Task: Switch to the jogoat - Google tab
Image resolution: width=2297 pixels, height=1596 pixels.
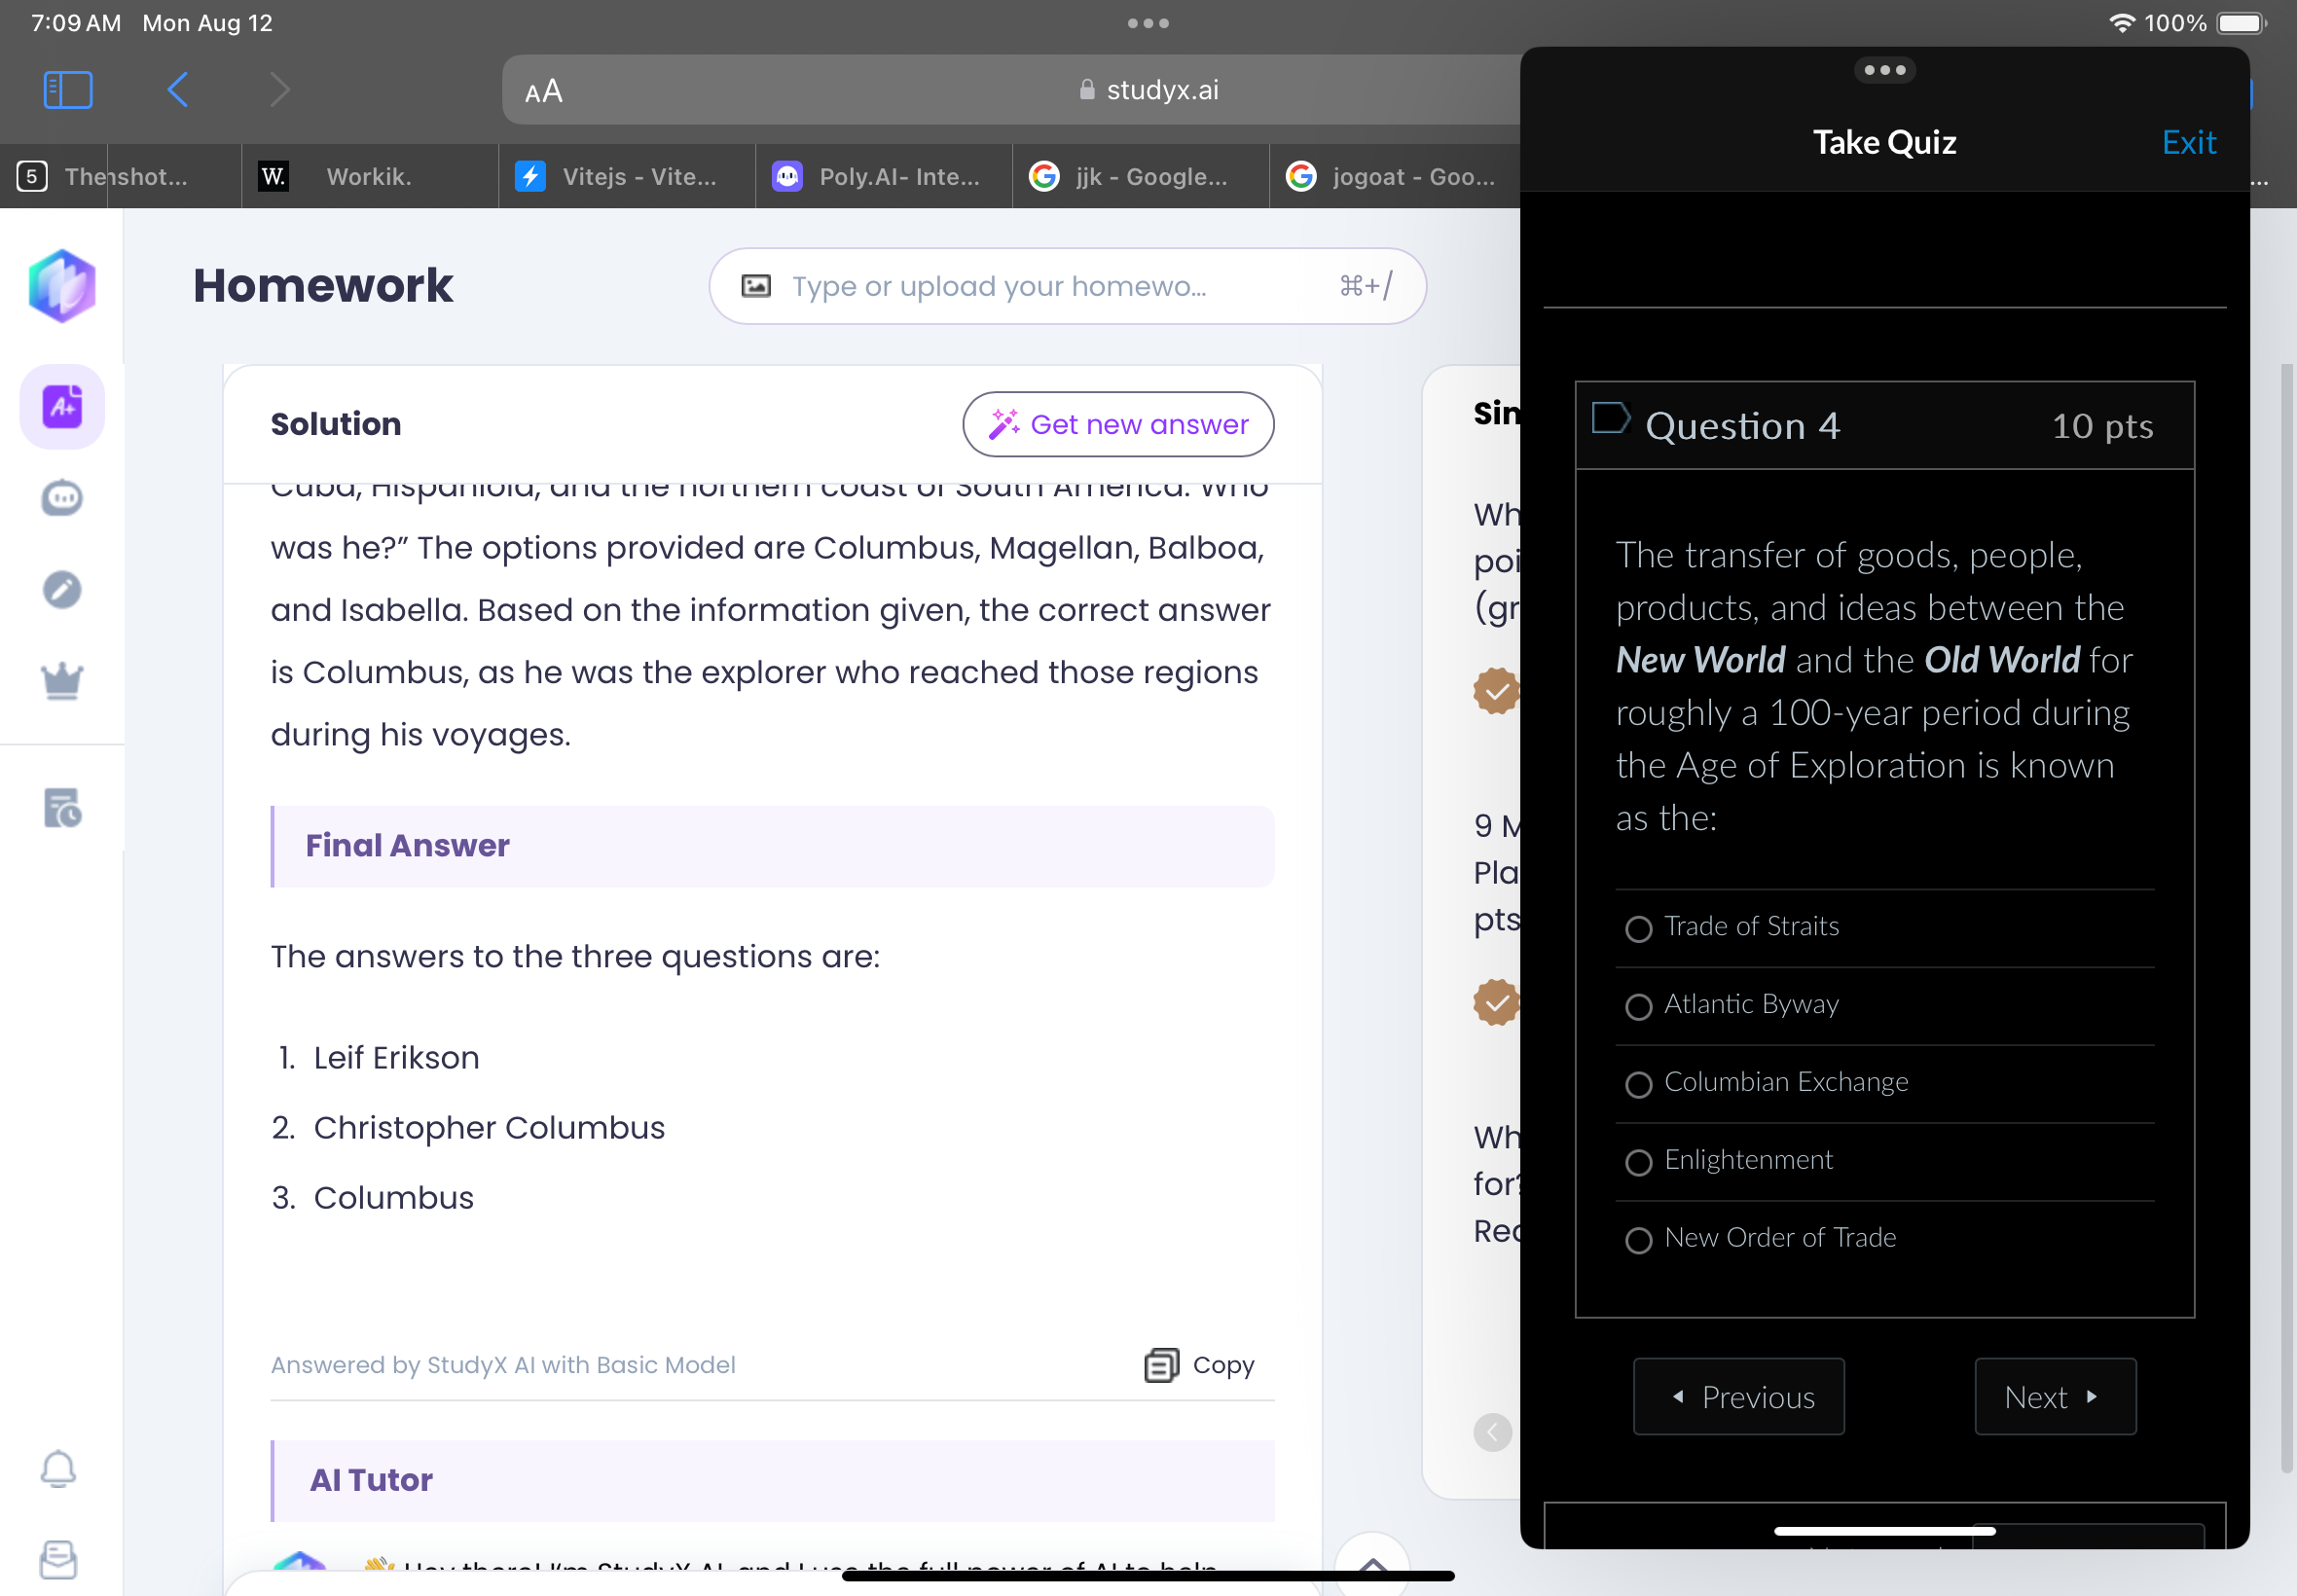Action: (x=1397, y=177)
